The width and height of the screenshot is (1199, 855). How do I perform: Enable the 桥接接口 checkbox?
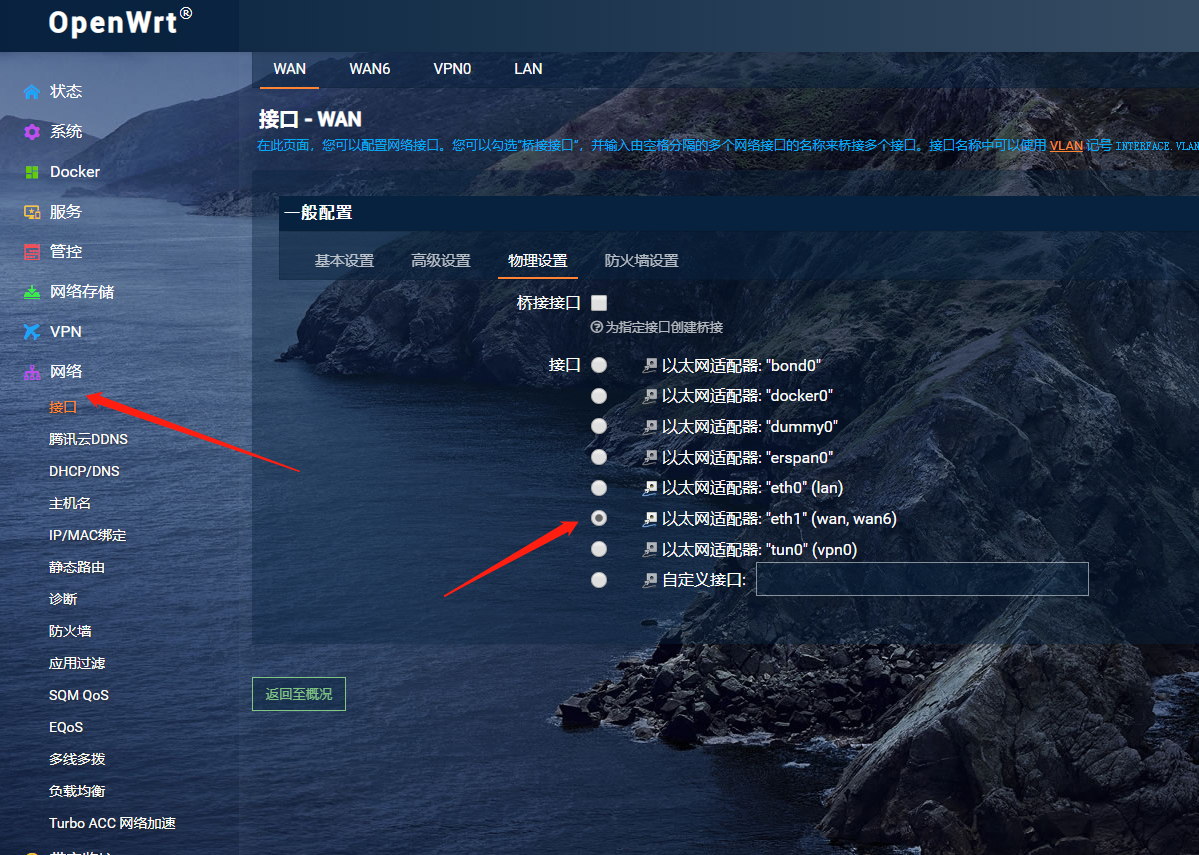coord(599,303)
